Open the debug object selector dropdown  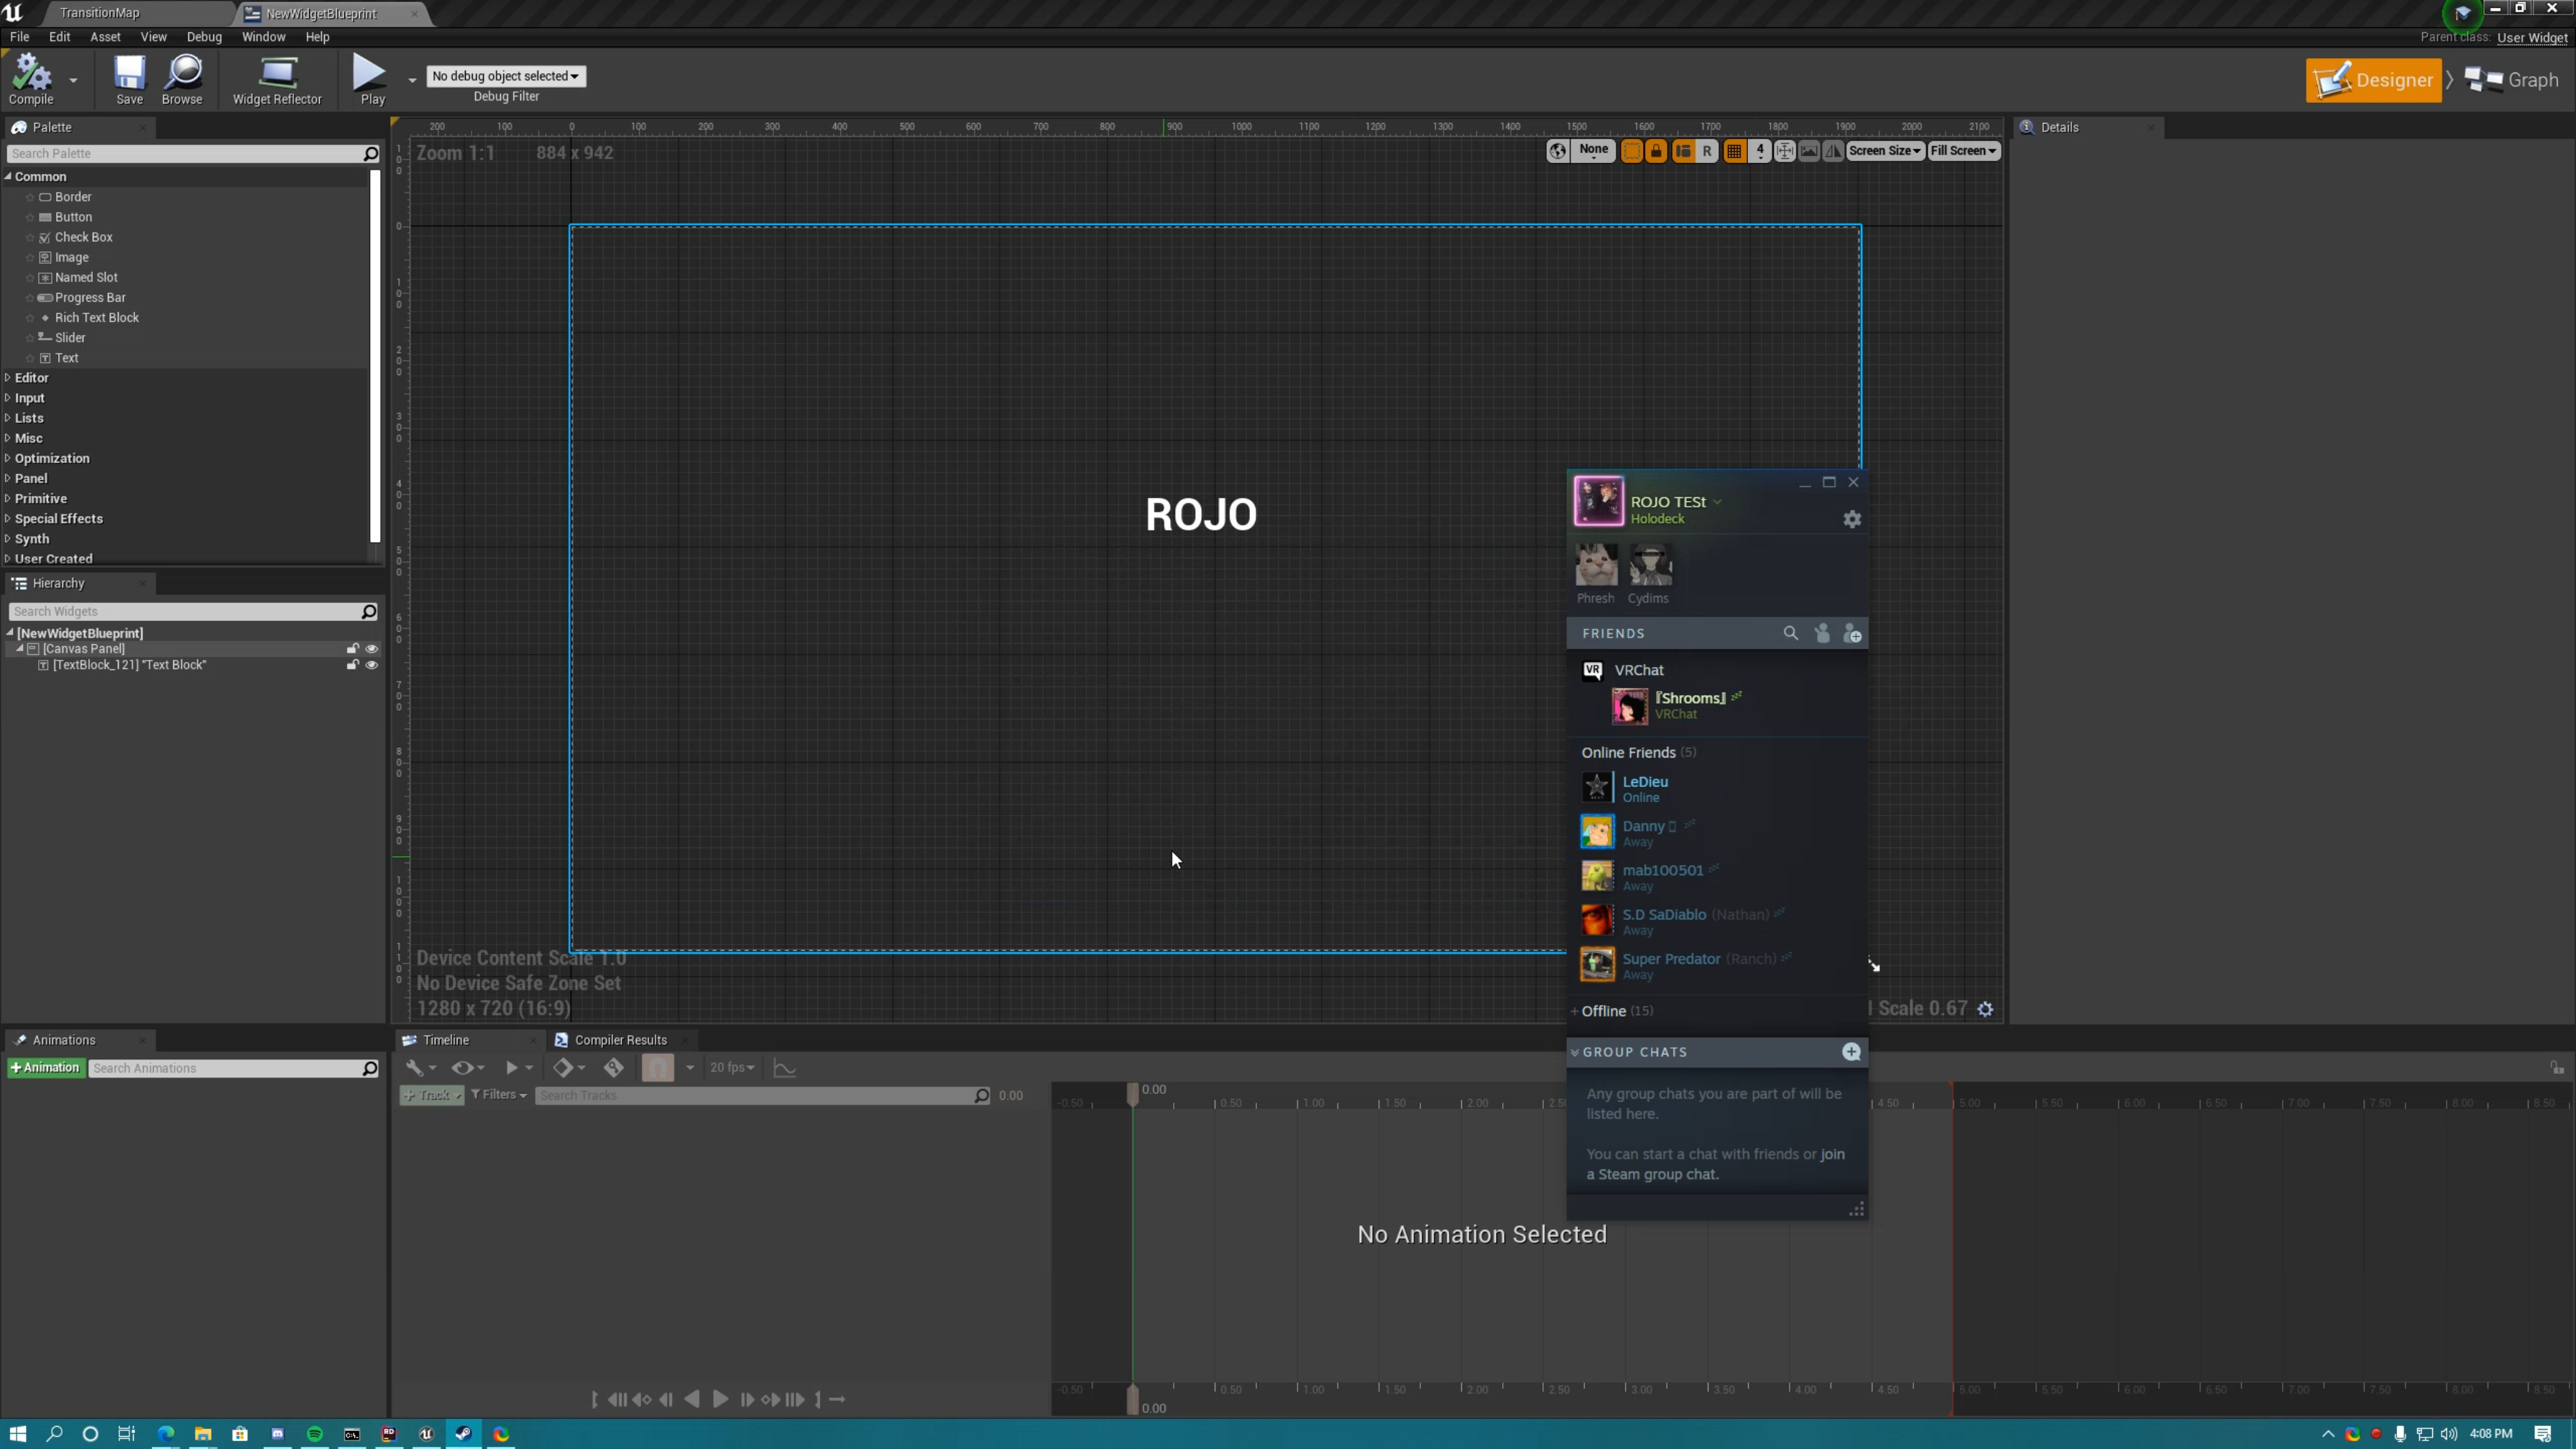506,76
